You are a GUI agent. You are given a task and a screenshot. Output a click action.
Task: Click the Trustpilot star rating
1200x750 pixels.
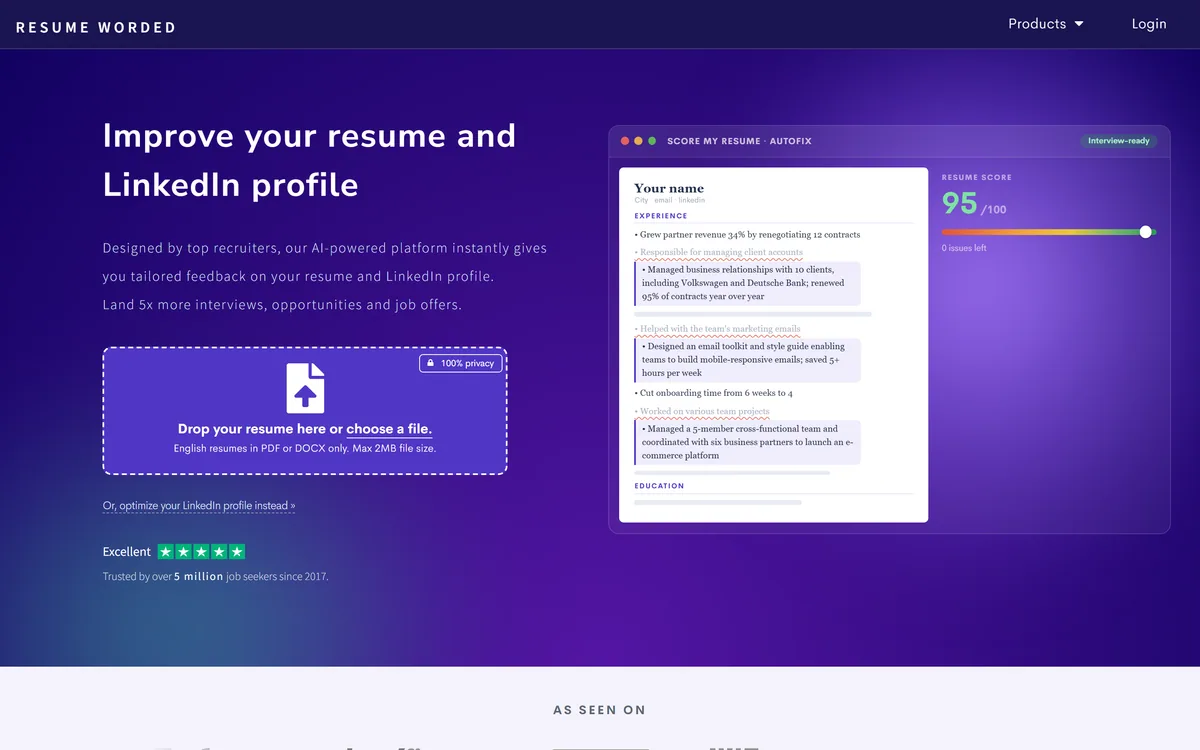[x=201, y=552]
